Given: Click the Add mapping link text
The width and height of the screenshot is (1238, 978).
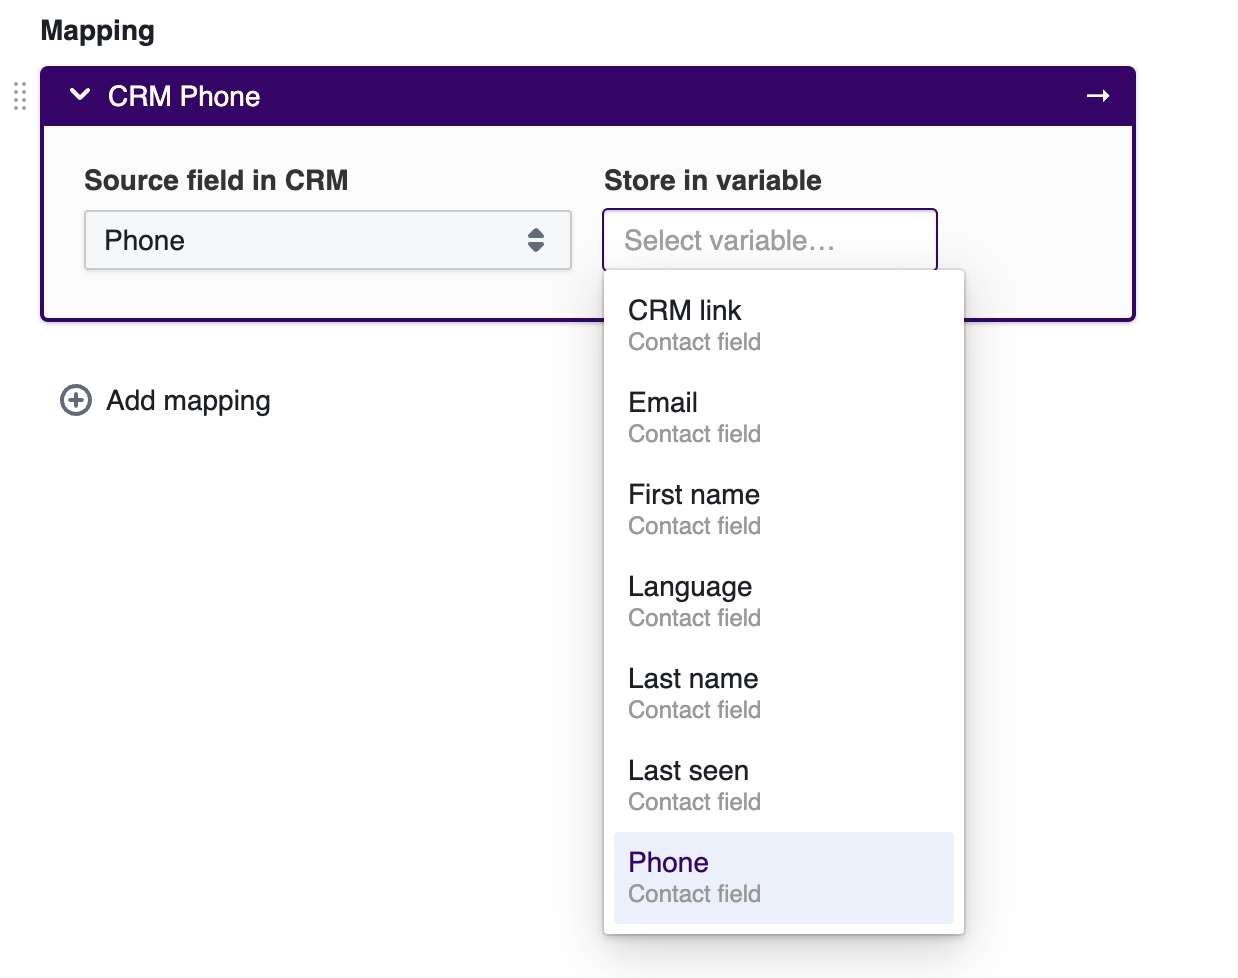Looking at the screenshot, I should (188, 401).
